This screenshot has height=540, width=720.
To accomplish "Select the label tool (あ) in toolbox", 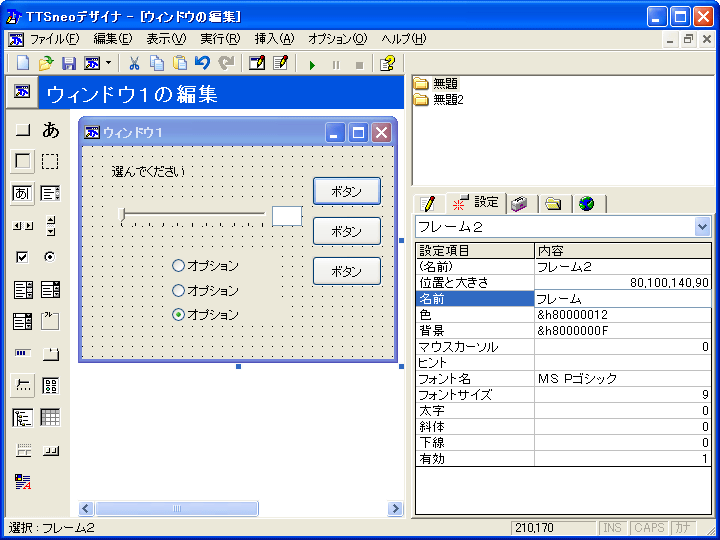I will (50, 130).
